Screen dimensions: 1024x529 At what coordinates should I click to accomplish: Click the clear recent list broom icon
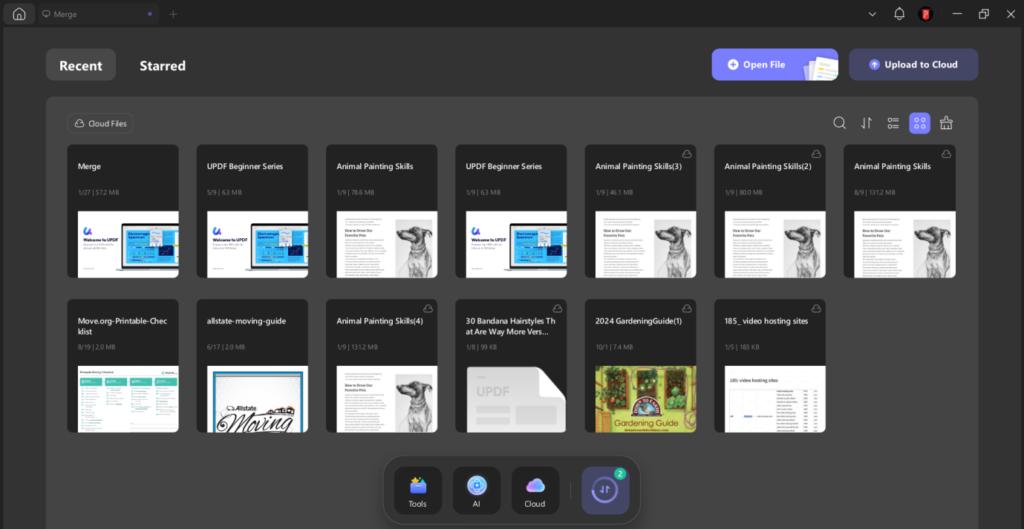[x=946, y=123]
